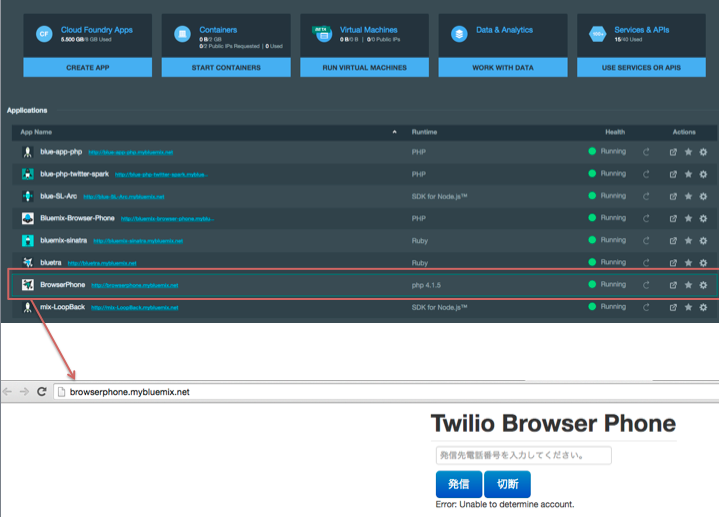Click browser back arrow
Image resolution: width=719 pixels, height=517 pixels.
8,392
